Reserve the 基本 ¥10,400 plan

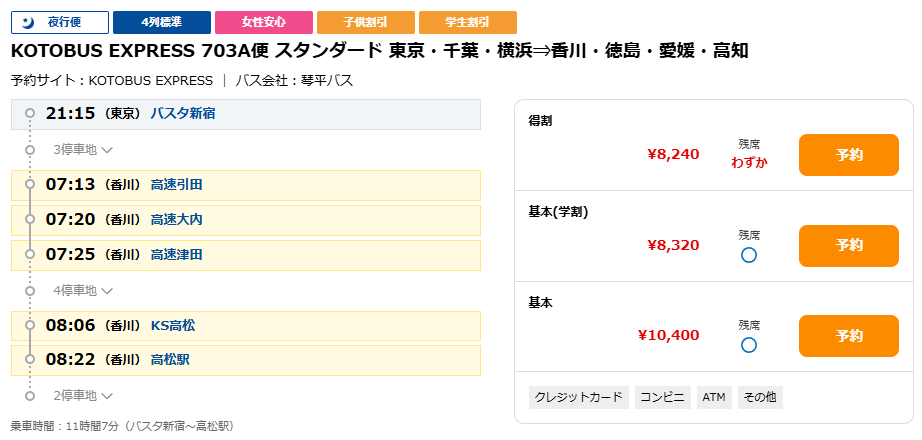click(848, 336)
